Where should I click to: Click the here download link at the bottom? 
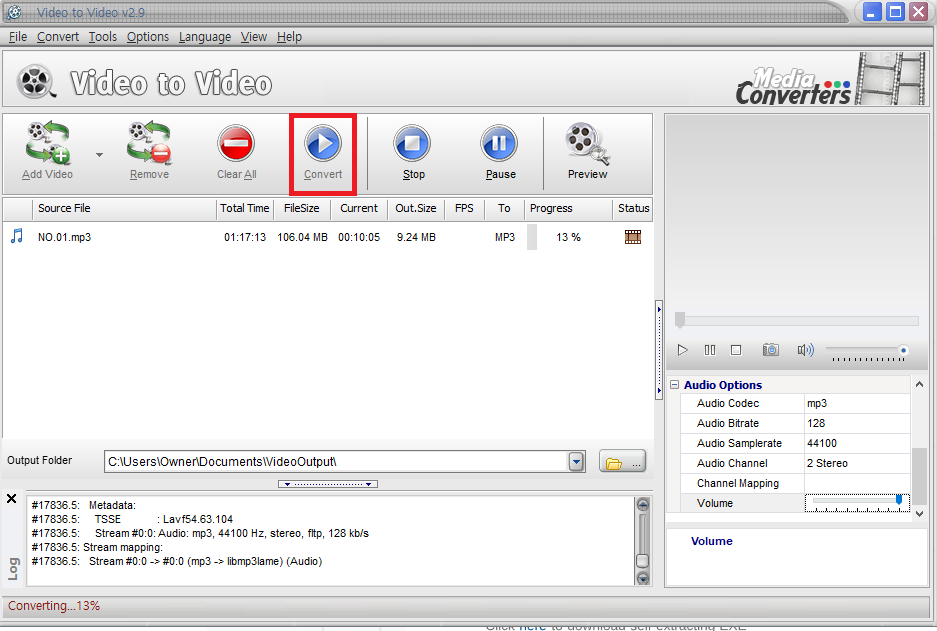pyautogui.click(x=530, y=625)
